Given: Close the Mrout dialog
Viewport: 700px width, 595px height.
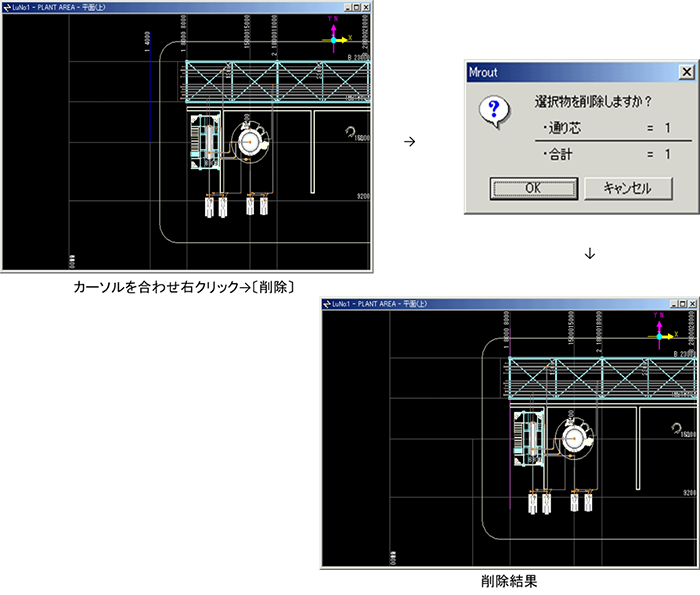Looking at the screenshot, I should coord(685,73).
